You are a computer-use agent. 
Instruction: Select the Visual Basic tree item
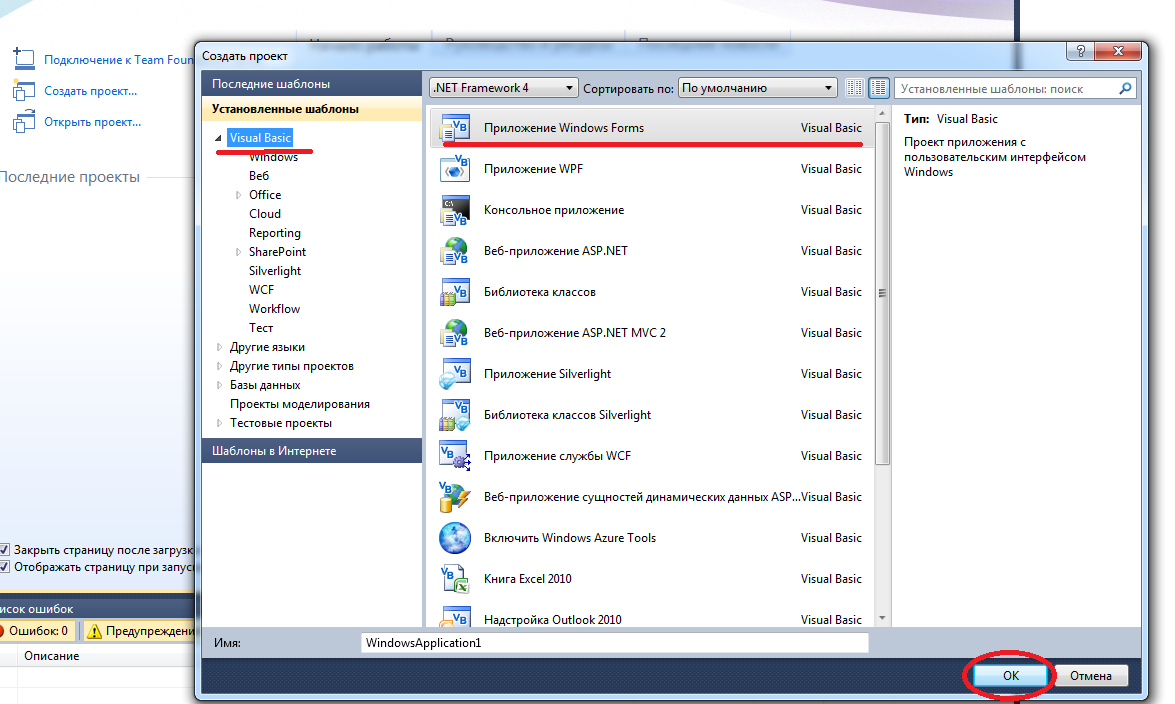(260, 138)
